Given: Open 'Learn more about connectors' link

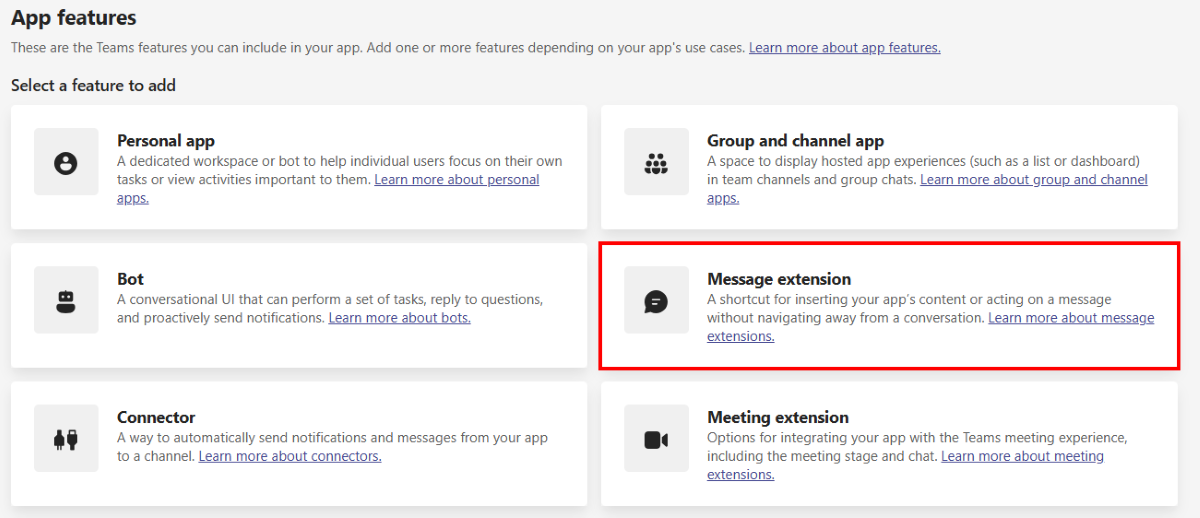Looking at the screenshot, I should coord(290,456).
